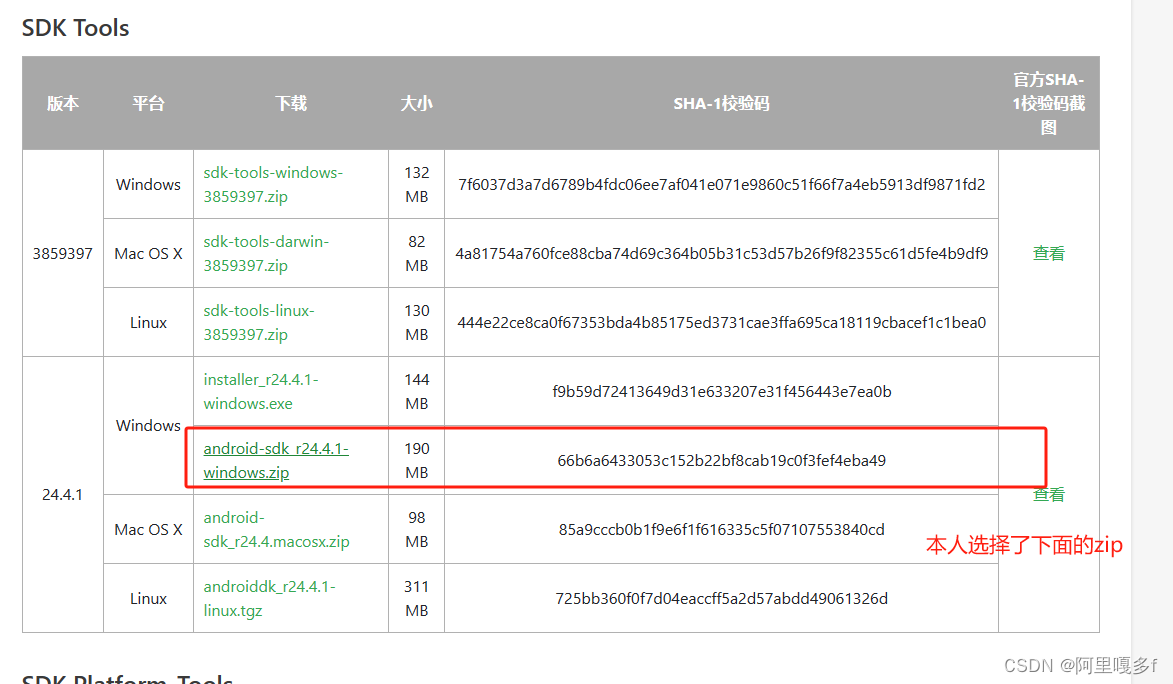The height and width of the screenshot is (684, 1173).
Task: Click Linux platform cell for 24.4.1
Action: [x=148, y=598]
